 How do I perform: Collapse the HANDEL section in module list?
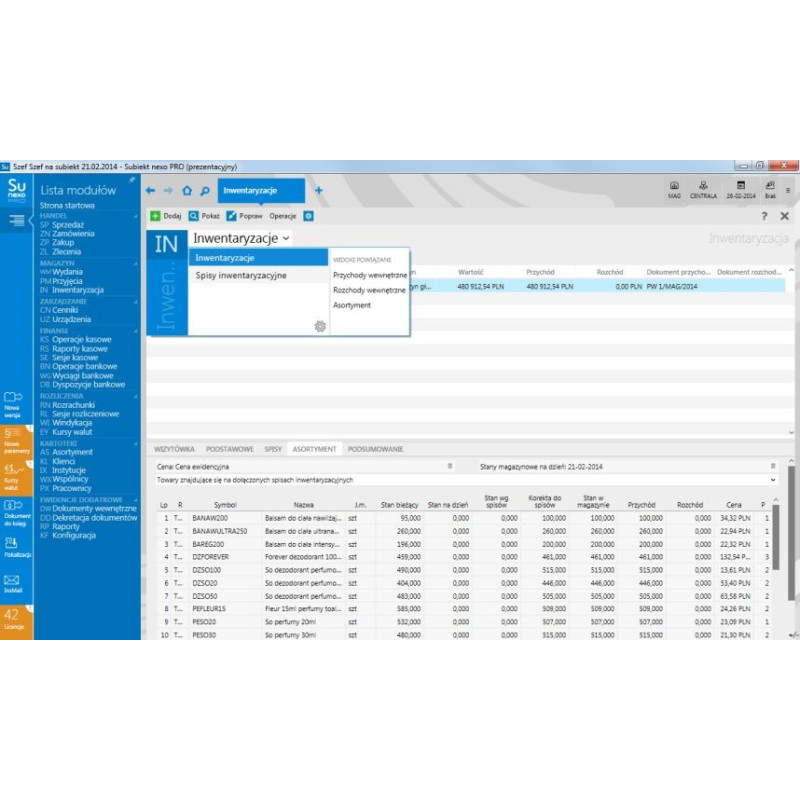(x=134, y=215)
